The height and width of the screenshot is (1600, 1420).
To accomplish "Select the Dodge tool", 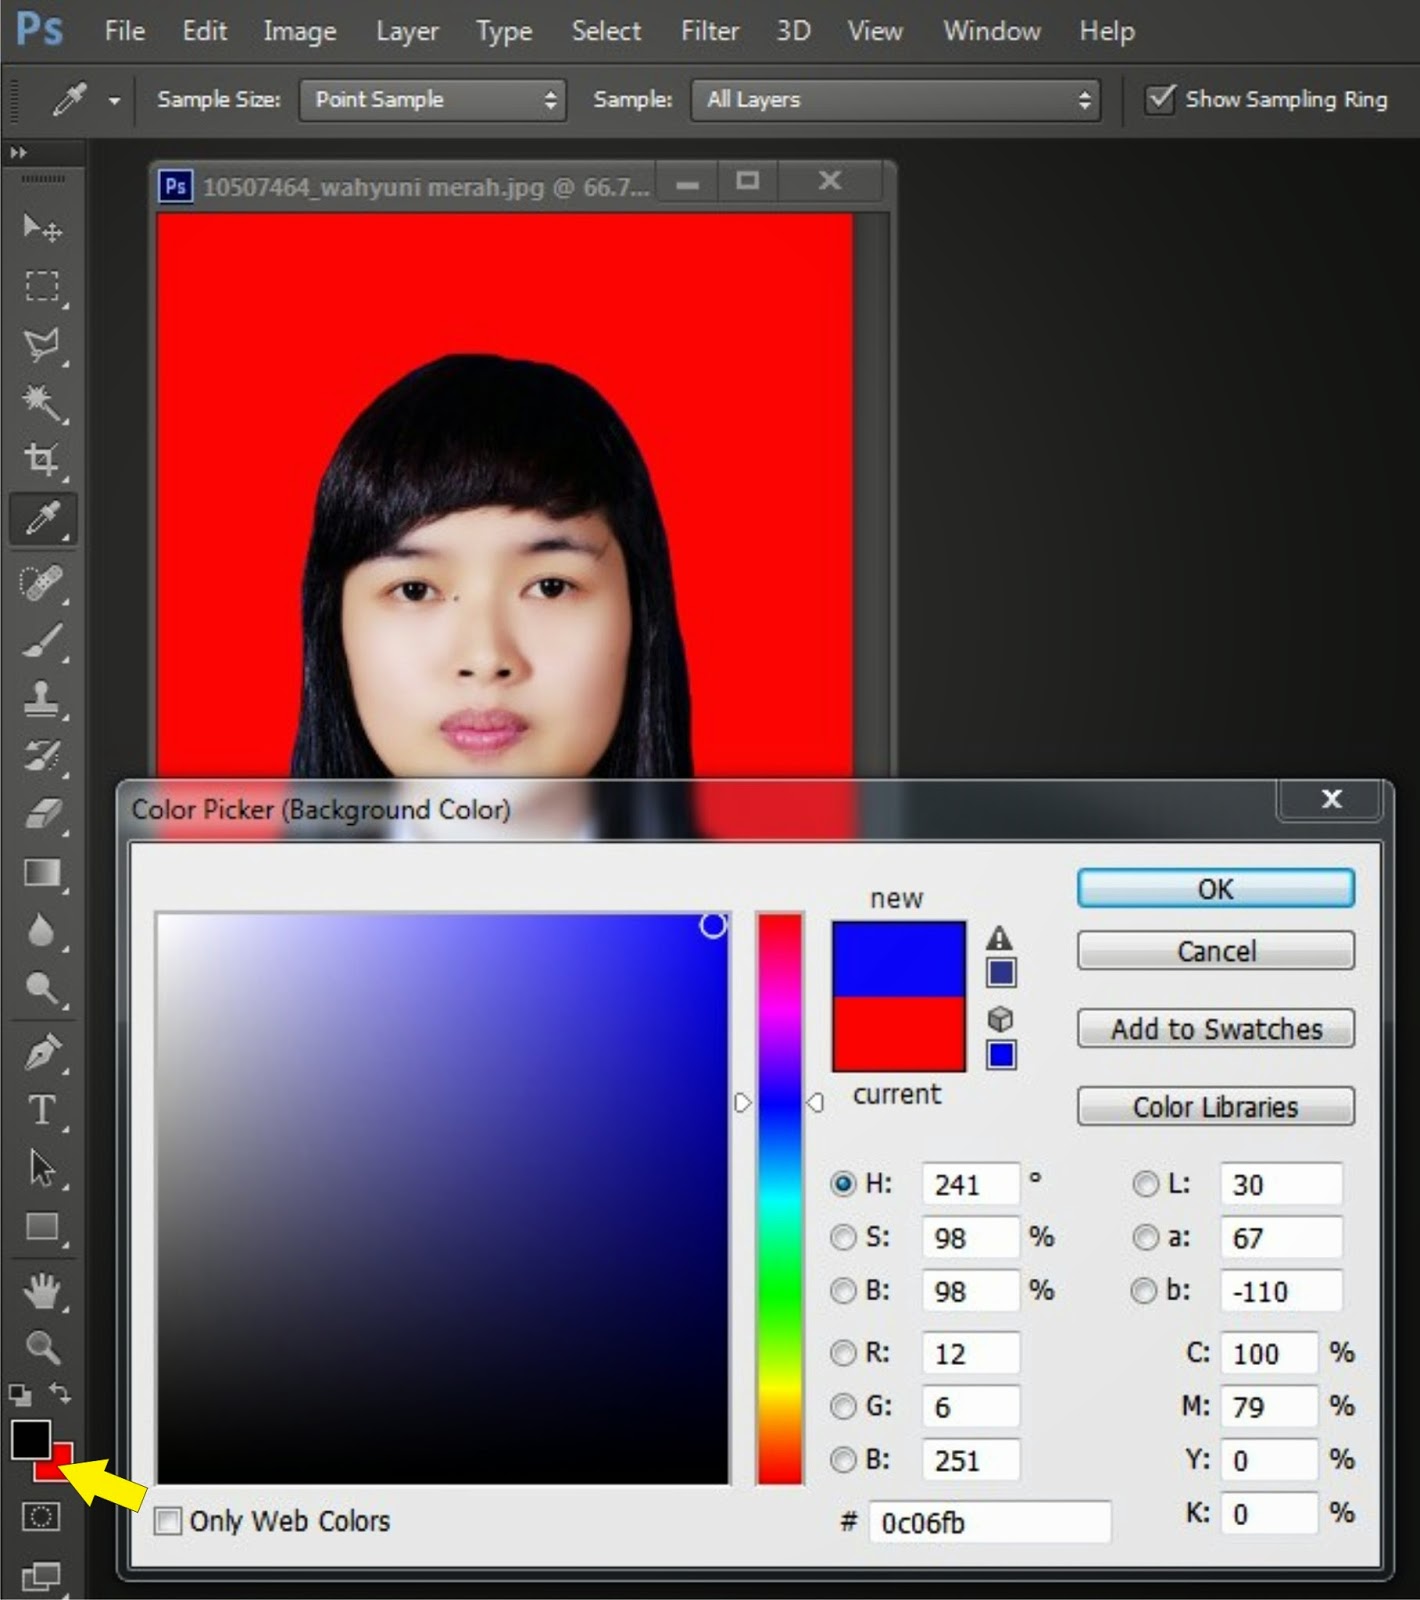I will coord(42,989).
